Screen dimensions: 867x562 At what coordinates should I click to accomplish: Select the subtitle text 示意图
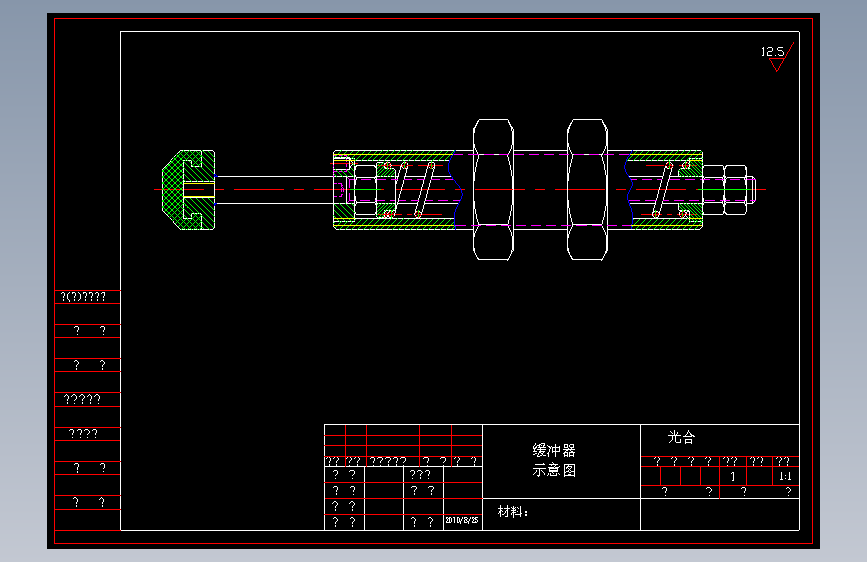pyautogui.click(x=553, y=470)
